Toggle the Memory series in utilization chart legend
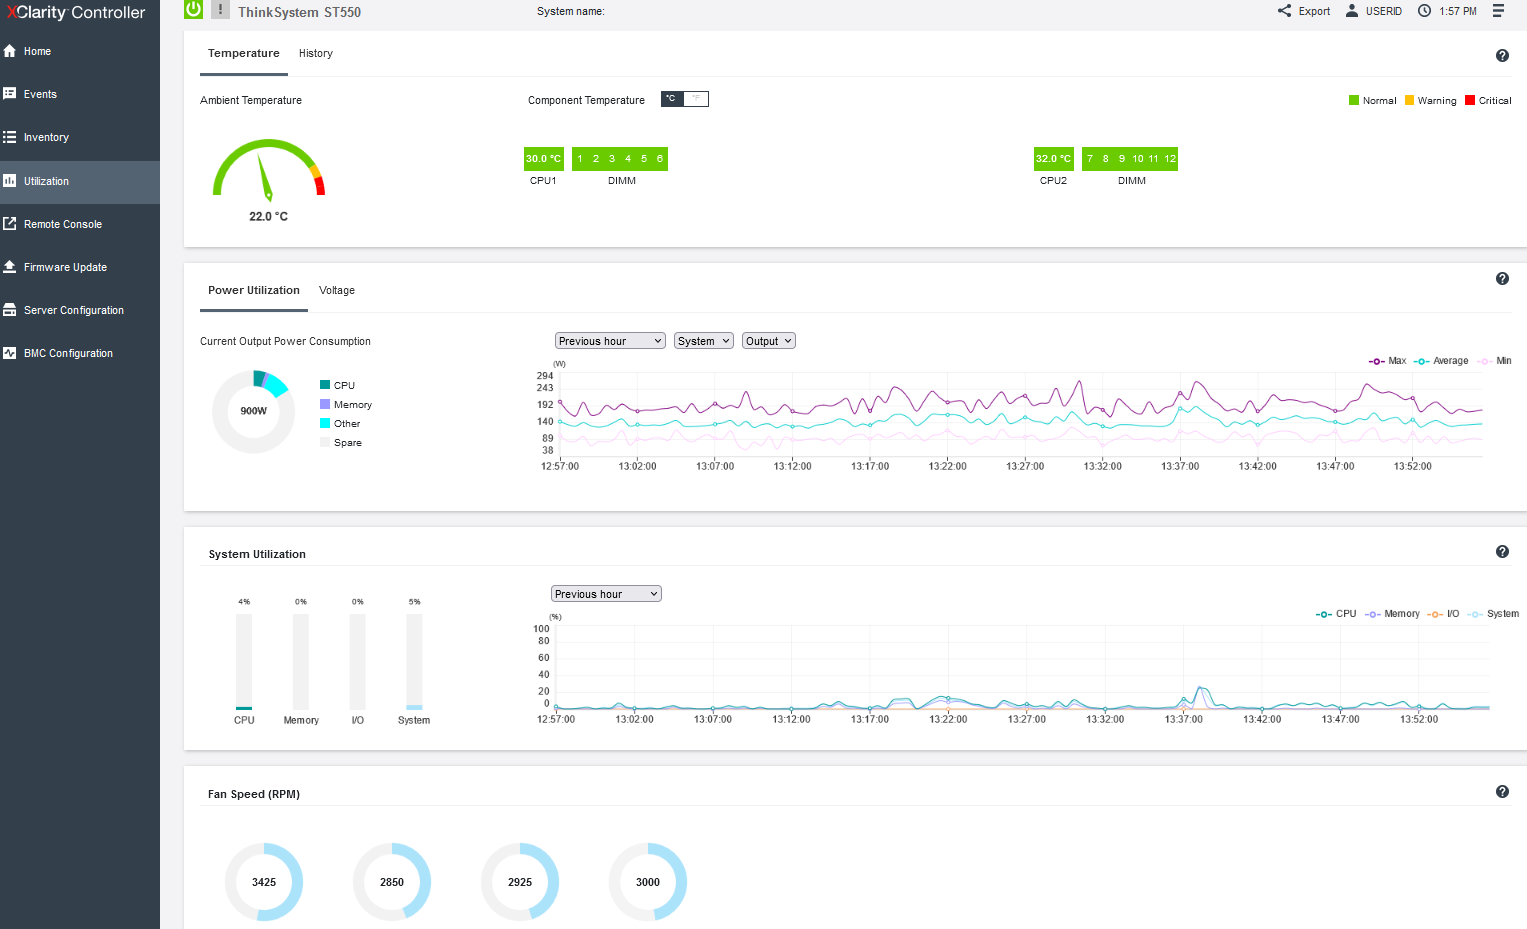The image size is (1527, 929). click(x=1392, y=614)
